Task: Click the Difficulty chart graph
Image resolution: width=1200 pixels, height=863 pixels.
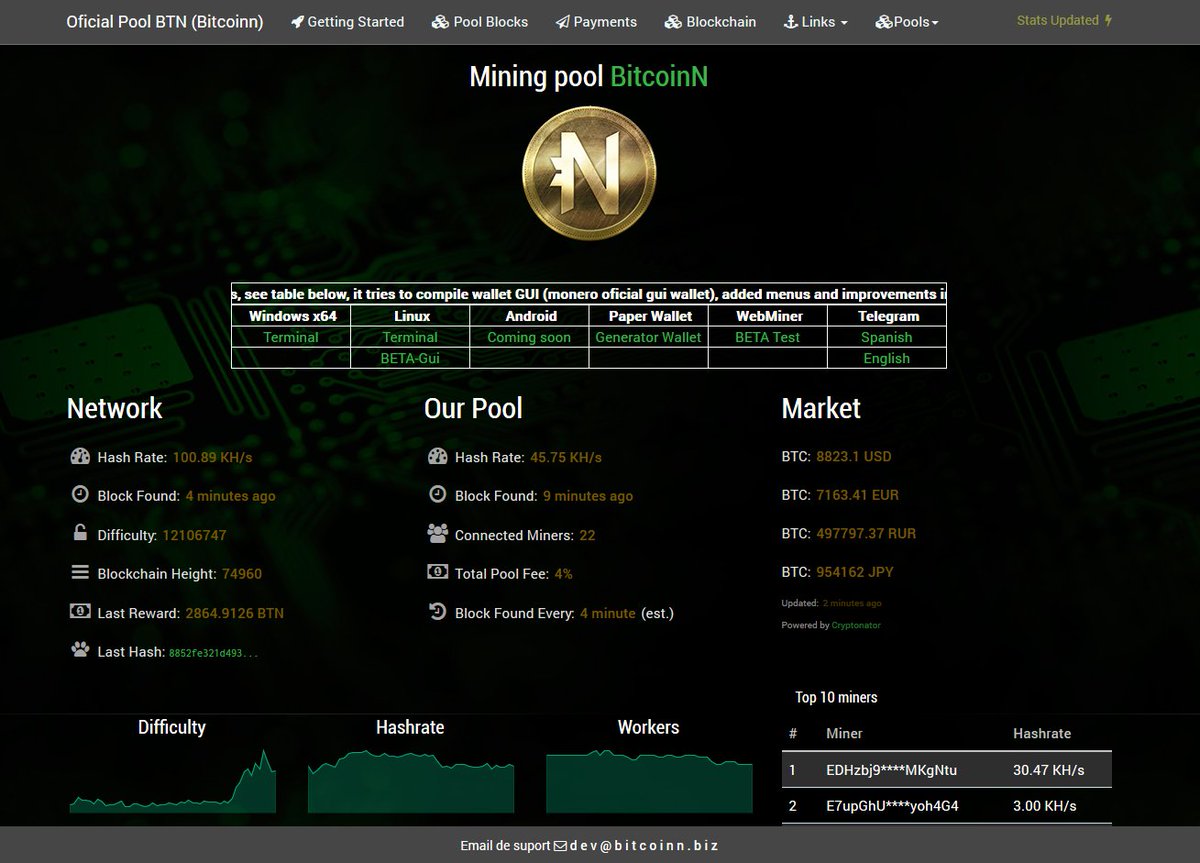Action: point(172,780)
